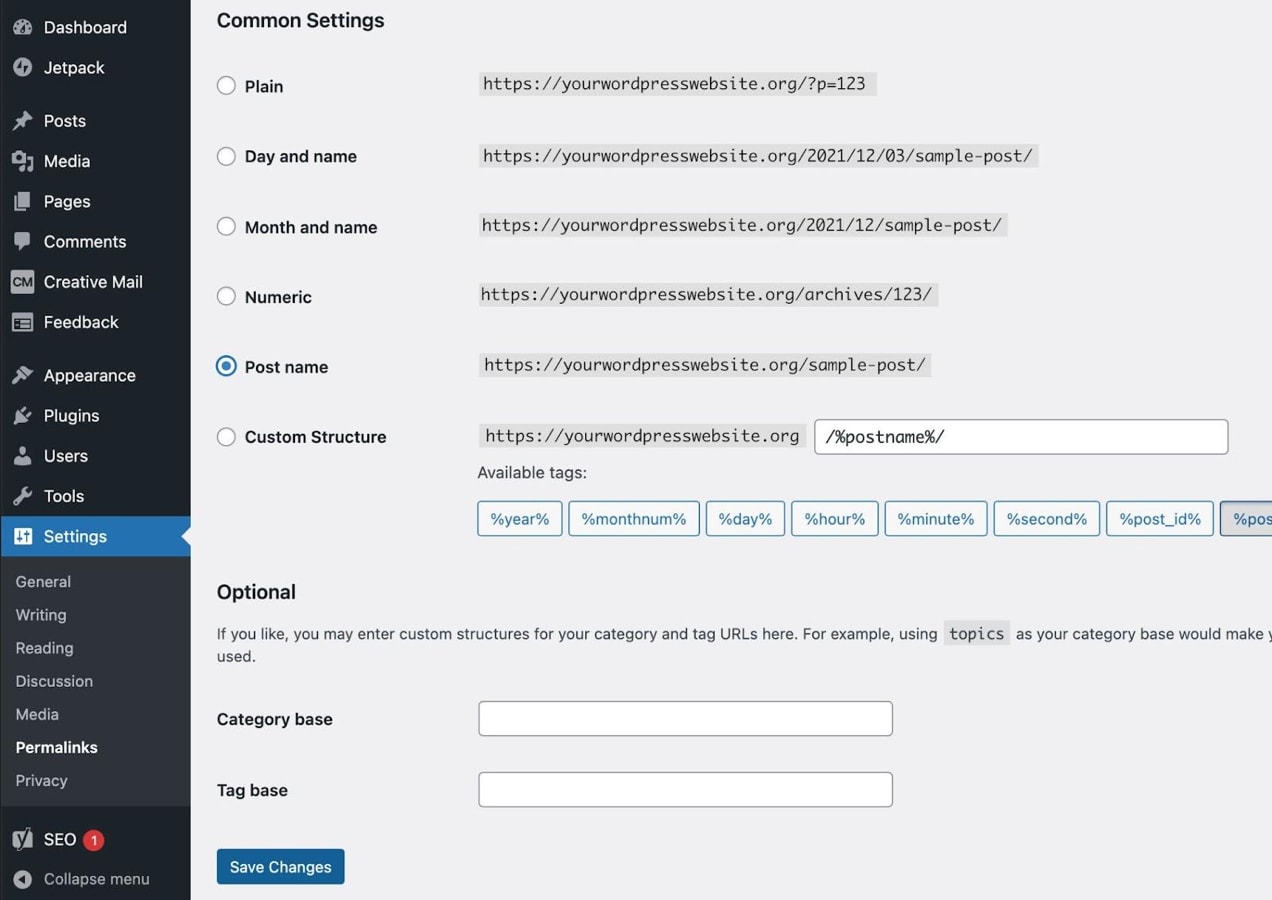Select the Plain permalink structure

coord(226,85)
